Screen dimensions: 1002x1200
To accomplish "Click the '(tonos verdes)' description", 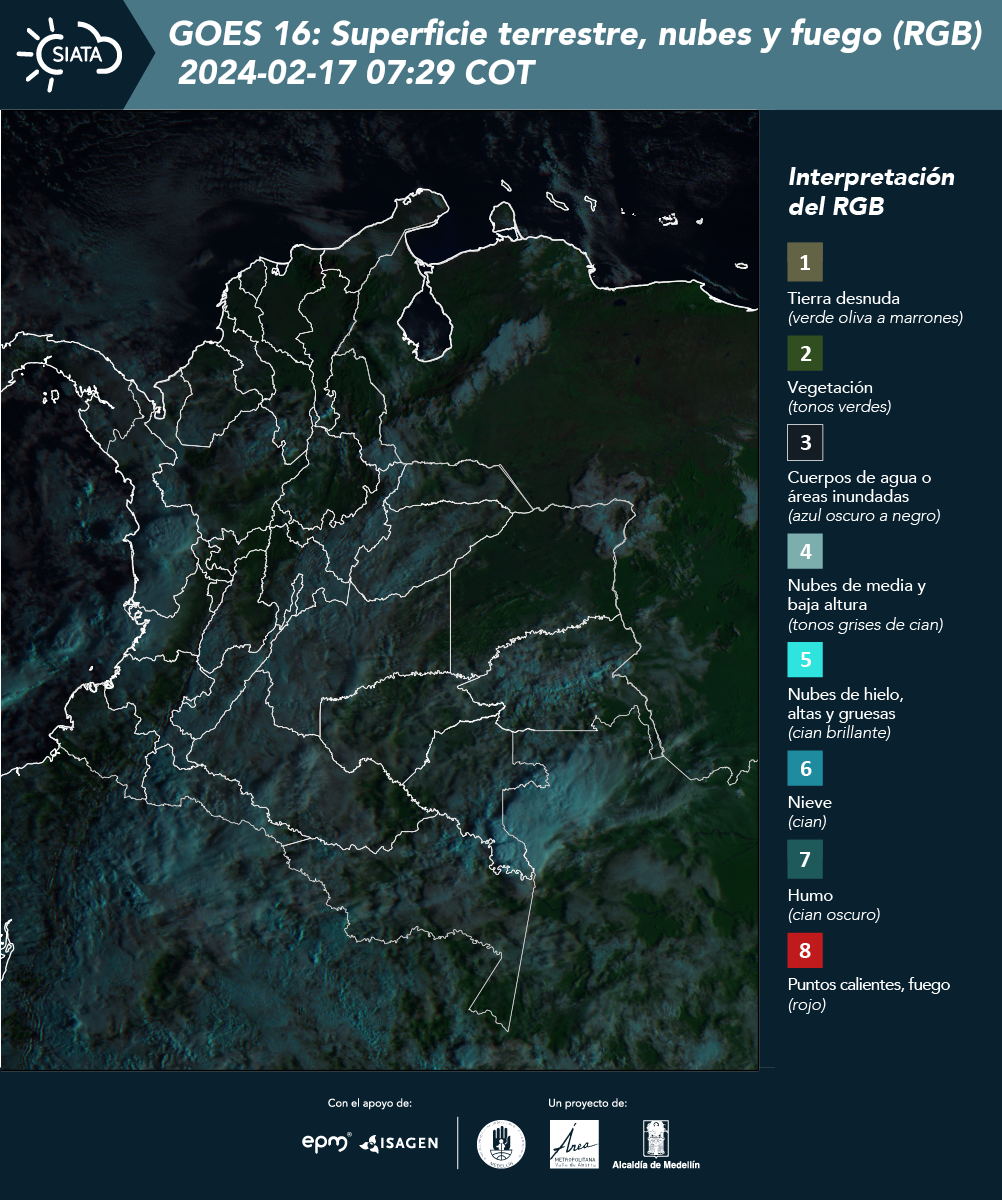I will tap(839, 407).
